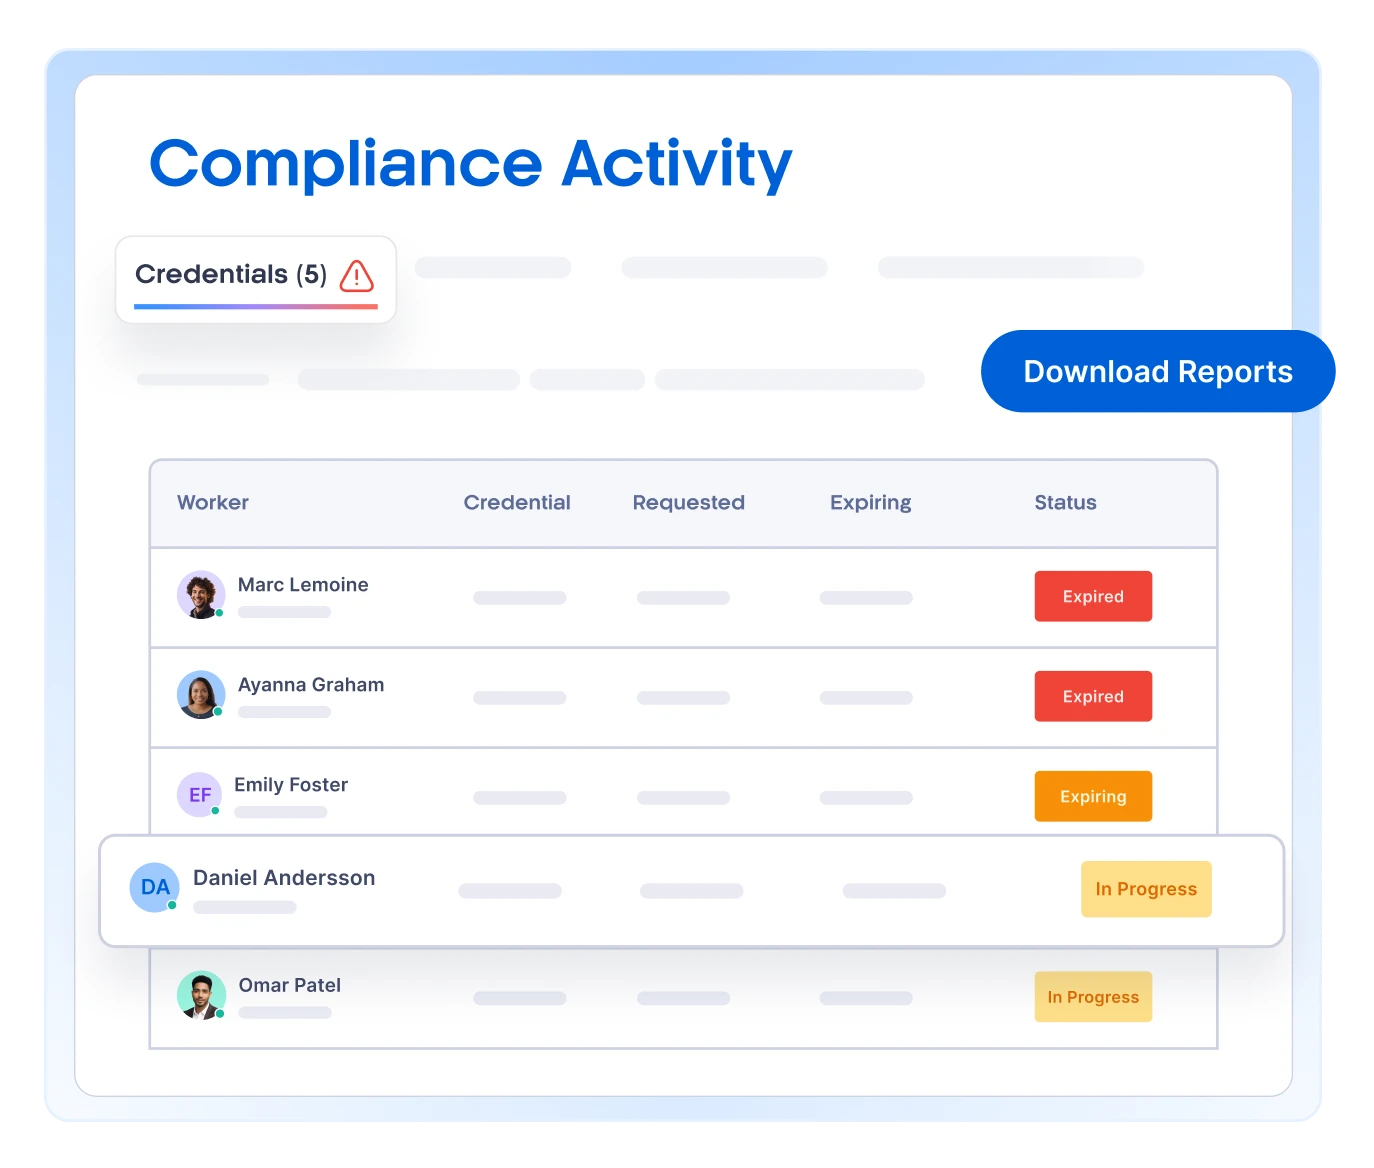Click the EF initials avatar for Emily Foster
The height and width of the screenshot is (1168, 1374).
point(200,795)
